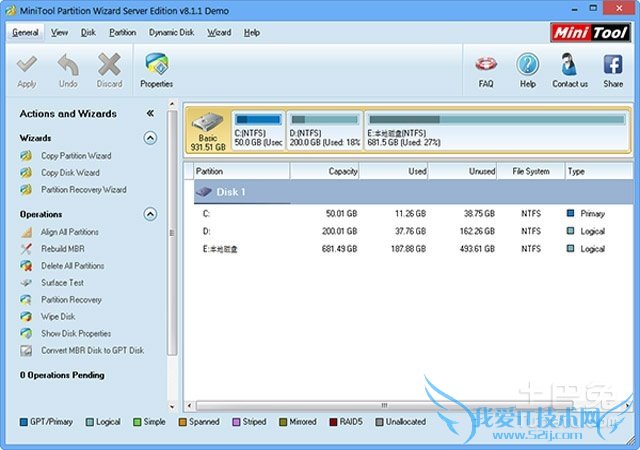Open disk Properties from the toolbar

click(156, 69)
